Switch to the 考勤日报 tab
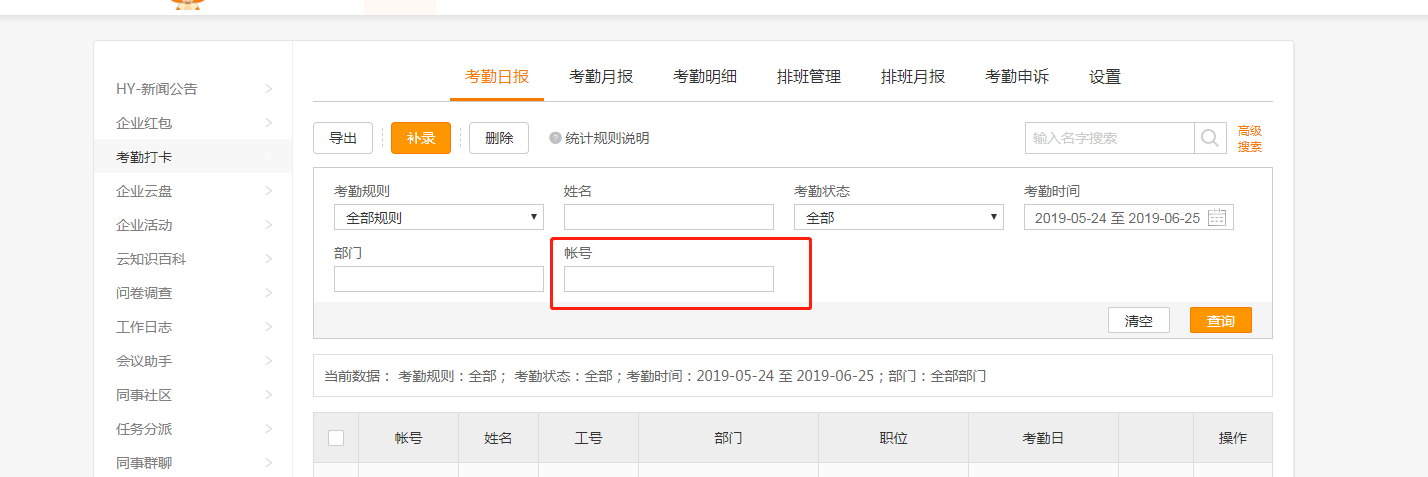The image size is (1428, 477). click(x=497, y=77)
